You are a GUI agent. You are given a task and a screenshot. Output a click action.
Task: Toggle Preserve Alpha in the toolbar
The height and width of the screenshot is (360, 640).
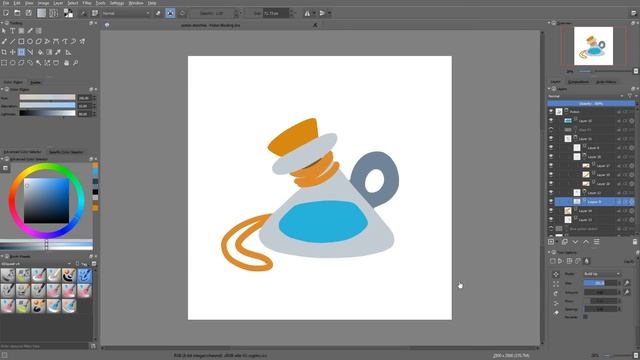(x=170, y=13)
